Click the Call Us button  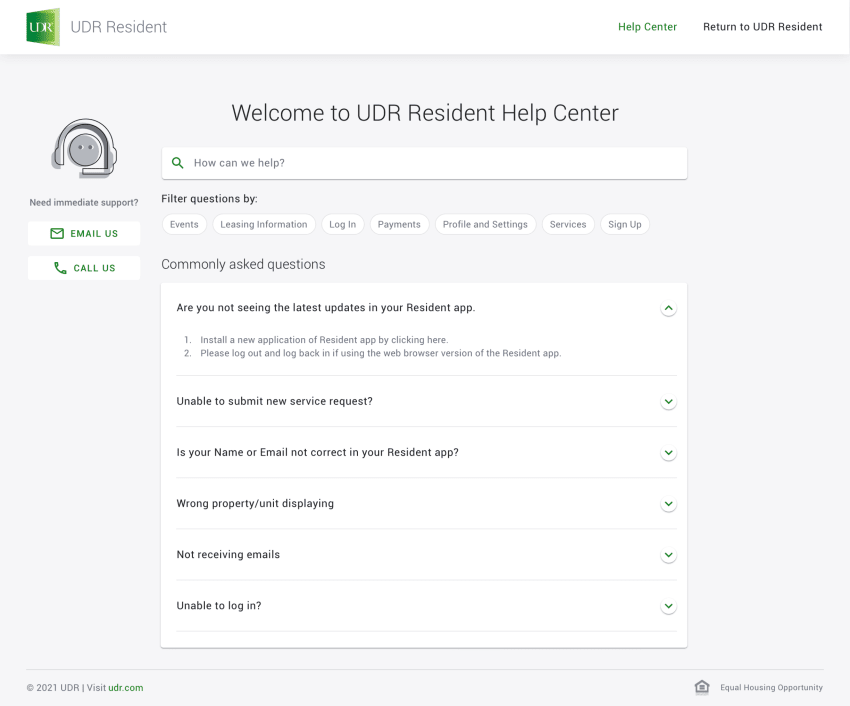84,268
